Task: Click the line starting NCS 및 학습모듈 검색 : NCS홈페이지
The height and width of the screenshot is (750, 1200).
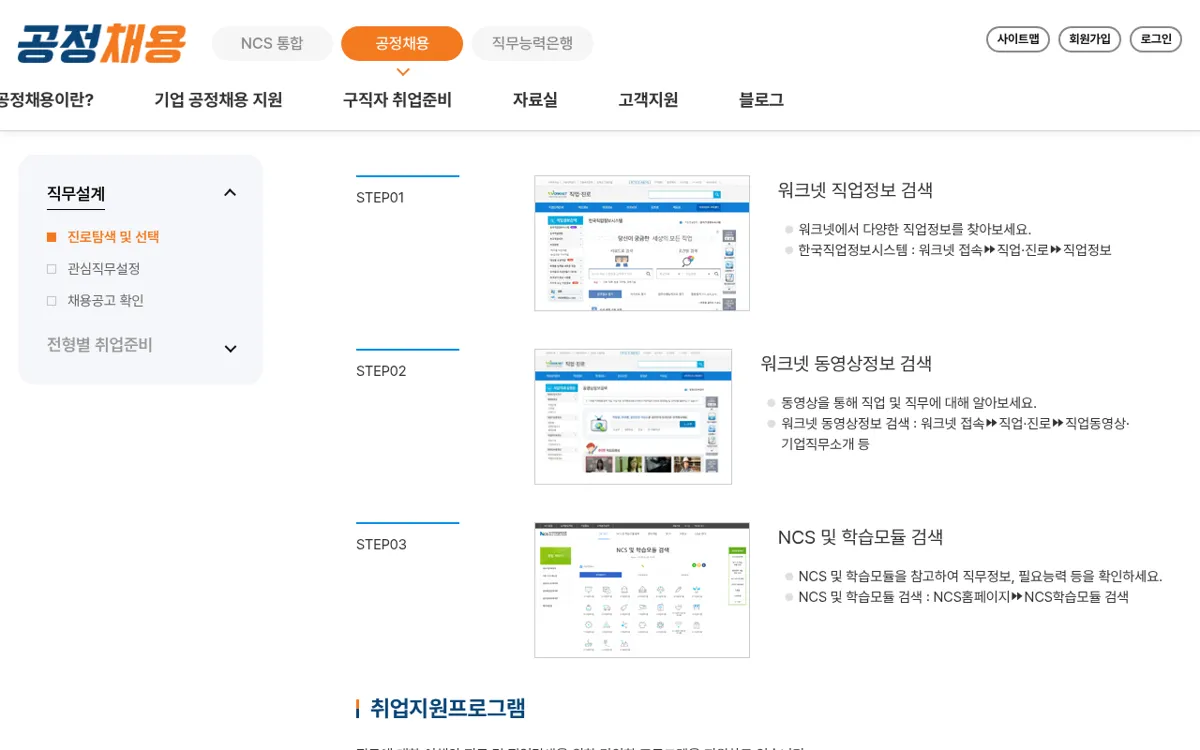Action: pyautogui.click(x=964, y=597)
